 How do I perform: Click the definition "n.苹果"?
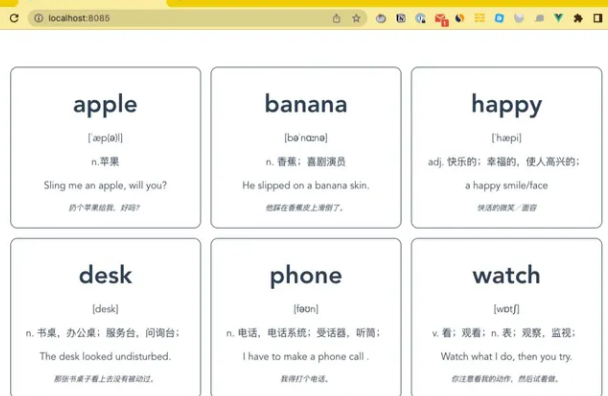click(x=105, y=162)
